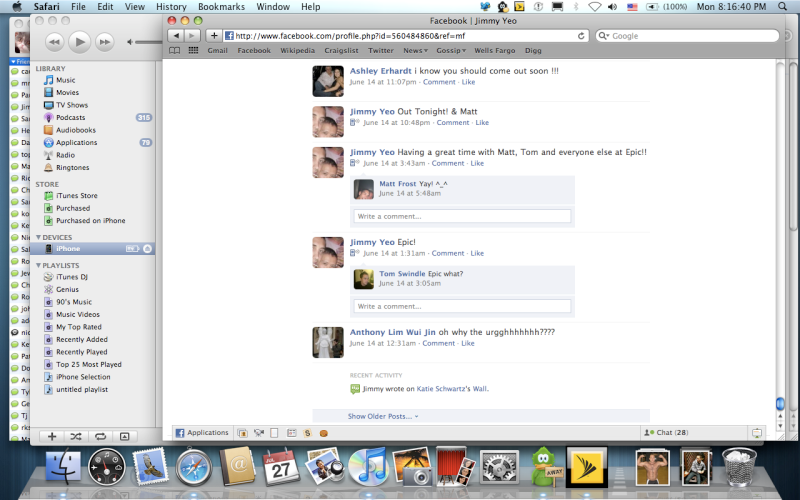
Task: Open the Craigslist bookmark
Action: pyautogui.click(x=341, y=51)
